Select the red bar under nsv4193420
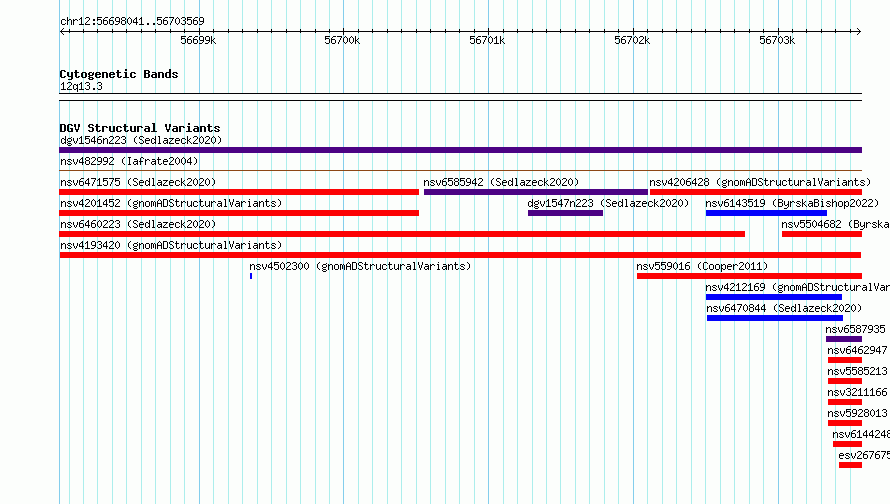Viewport: 890px width, 504px height. (x=460, y=255)
